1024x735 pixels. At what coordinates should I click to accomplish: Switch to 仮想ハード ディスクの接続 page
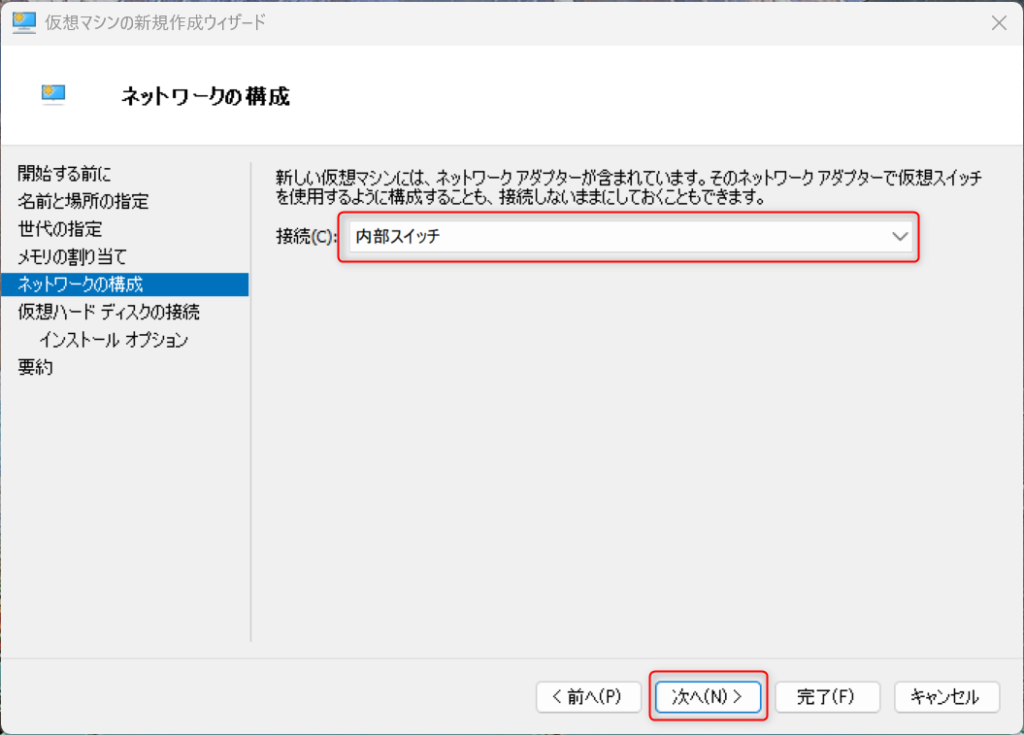(x=108, y=312)
